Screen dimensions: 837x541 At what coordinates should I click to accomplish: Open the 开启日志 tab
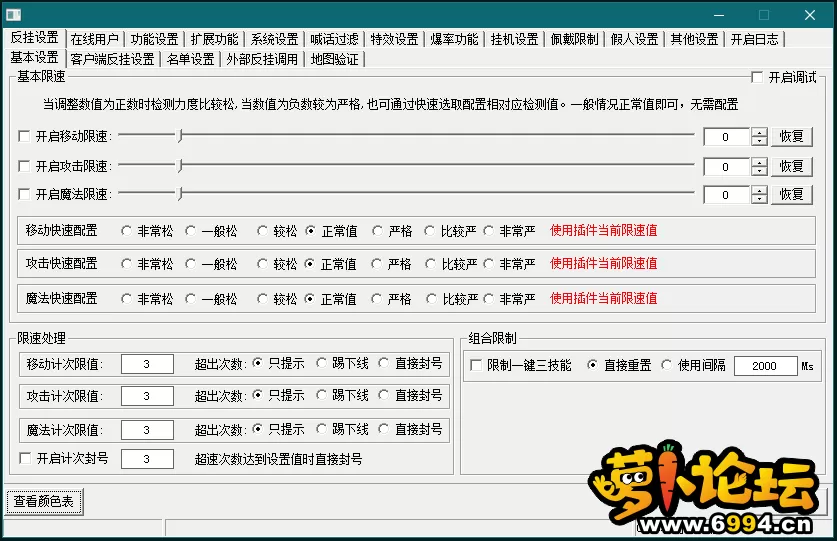(754, 39)
